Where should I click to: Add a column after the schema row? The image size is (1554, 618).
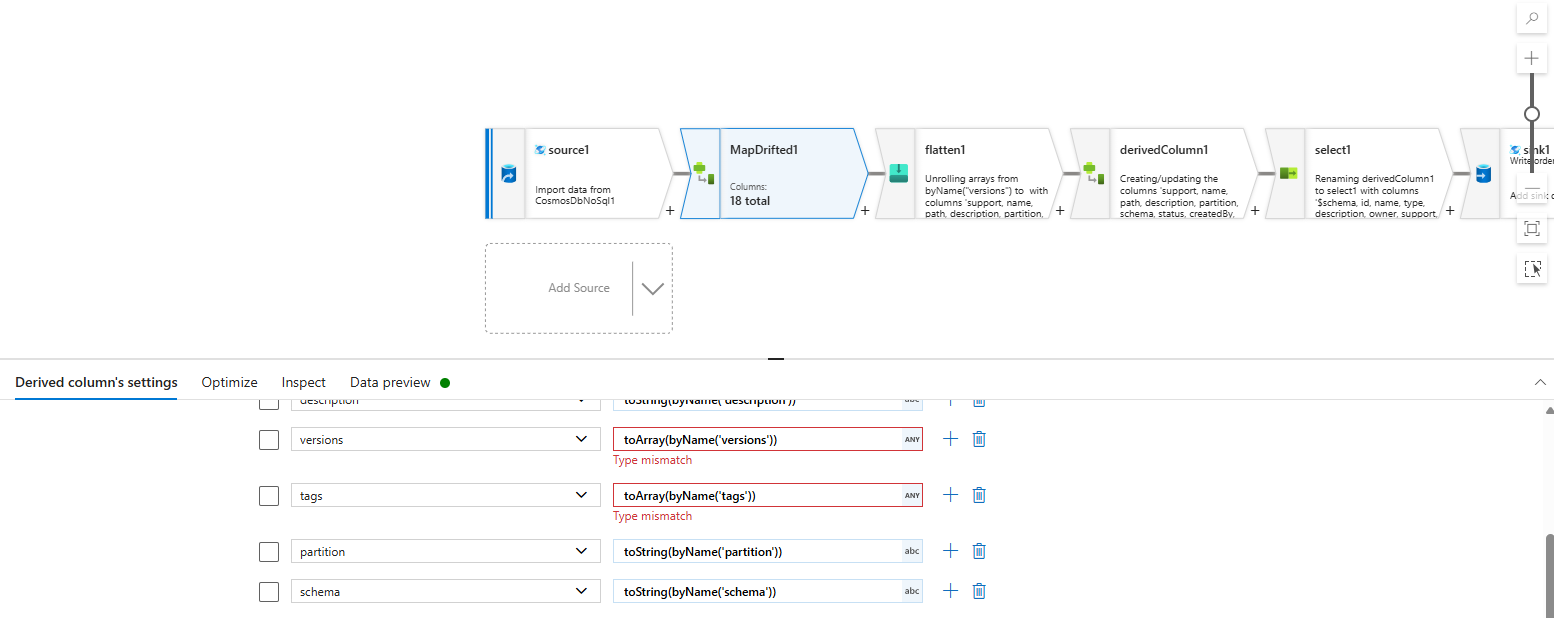pyautogui.click(x=950, y=591)
